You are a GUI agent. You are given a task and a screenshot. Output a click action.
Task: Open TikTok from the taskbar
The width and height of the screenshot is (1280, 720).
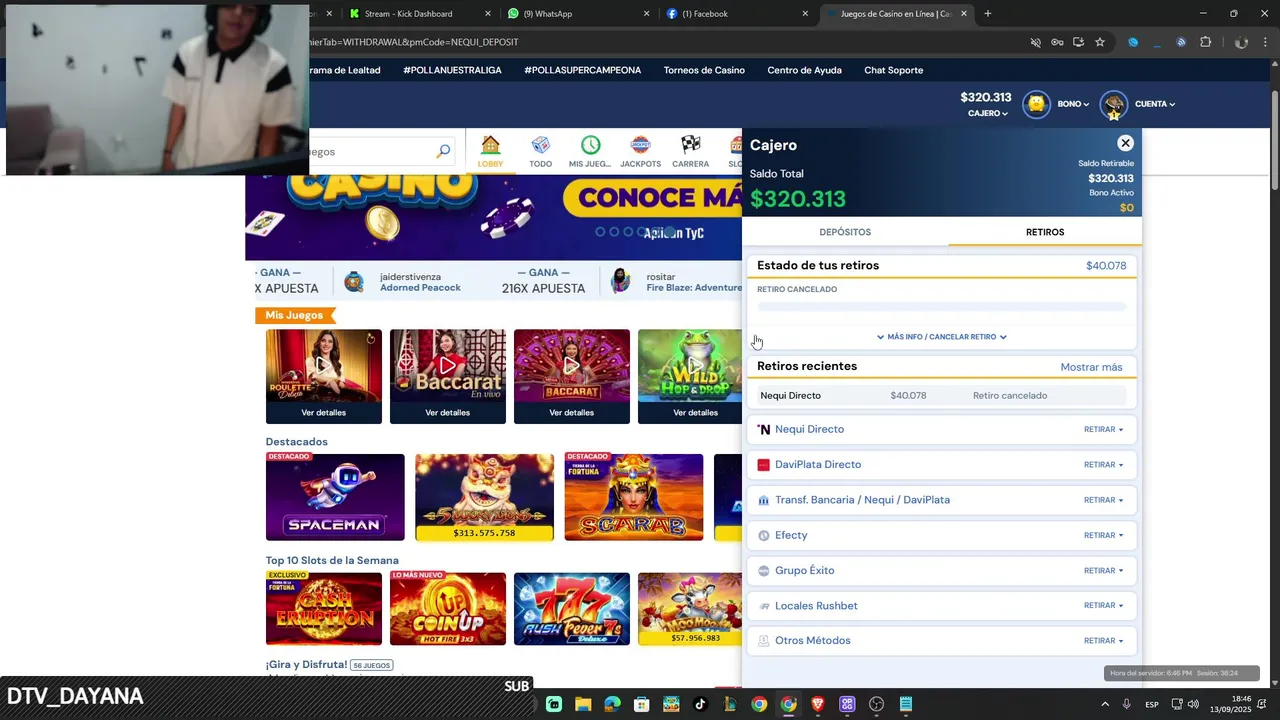(x=700, y=704)
